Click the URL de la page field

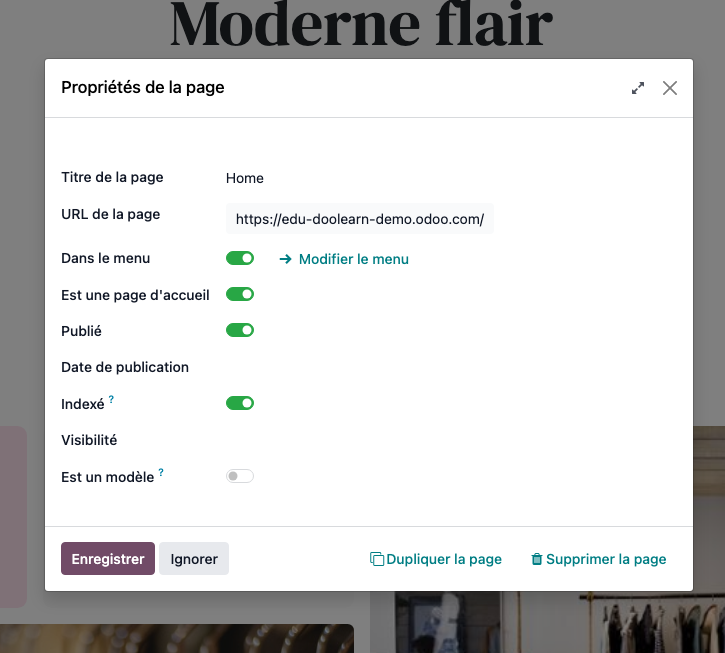[360, 218]
